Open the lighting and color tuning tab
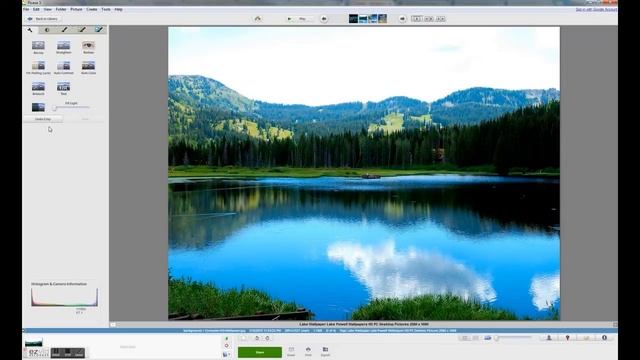 (x=47, y=30)
